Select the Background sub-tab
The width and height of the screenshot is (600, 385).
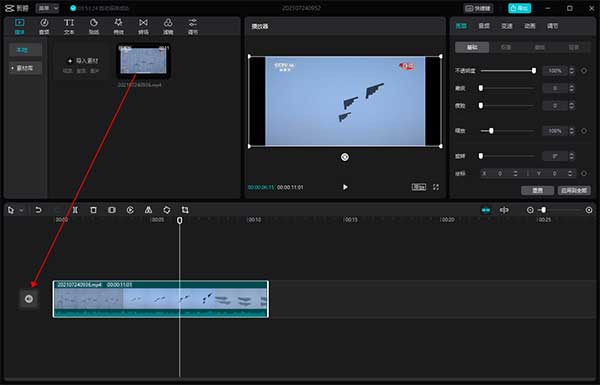[574, 47]
